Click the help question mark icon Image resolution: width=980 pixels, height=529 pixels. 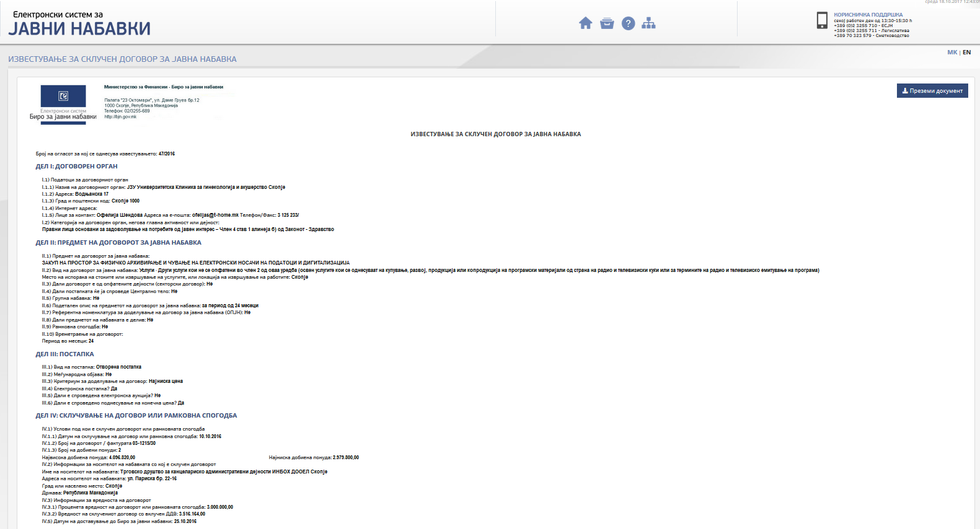tap(628, 23)
